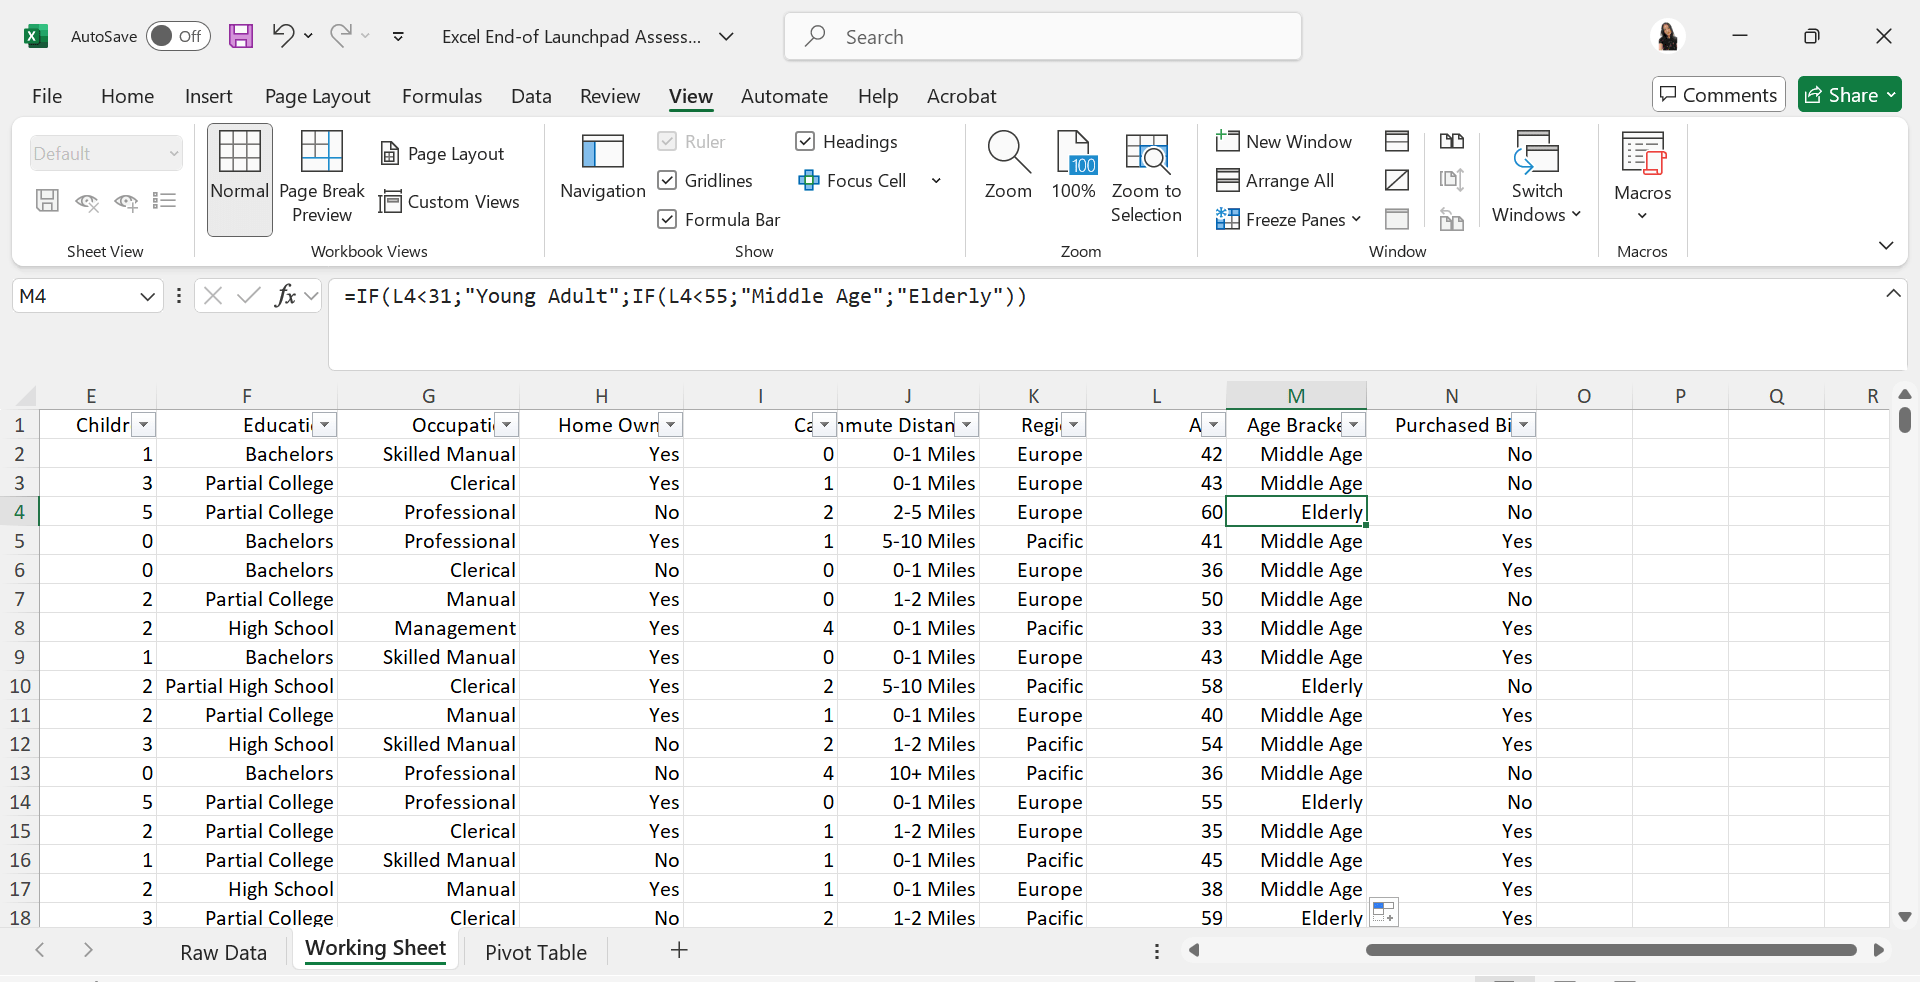Disable the Headings checkbox
The image size is (1920, 982).
805,141
